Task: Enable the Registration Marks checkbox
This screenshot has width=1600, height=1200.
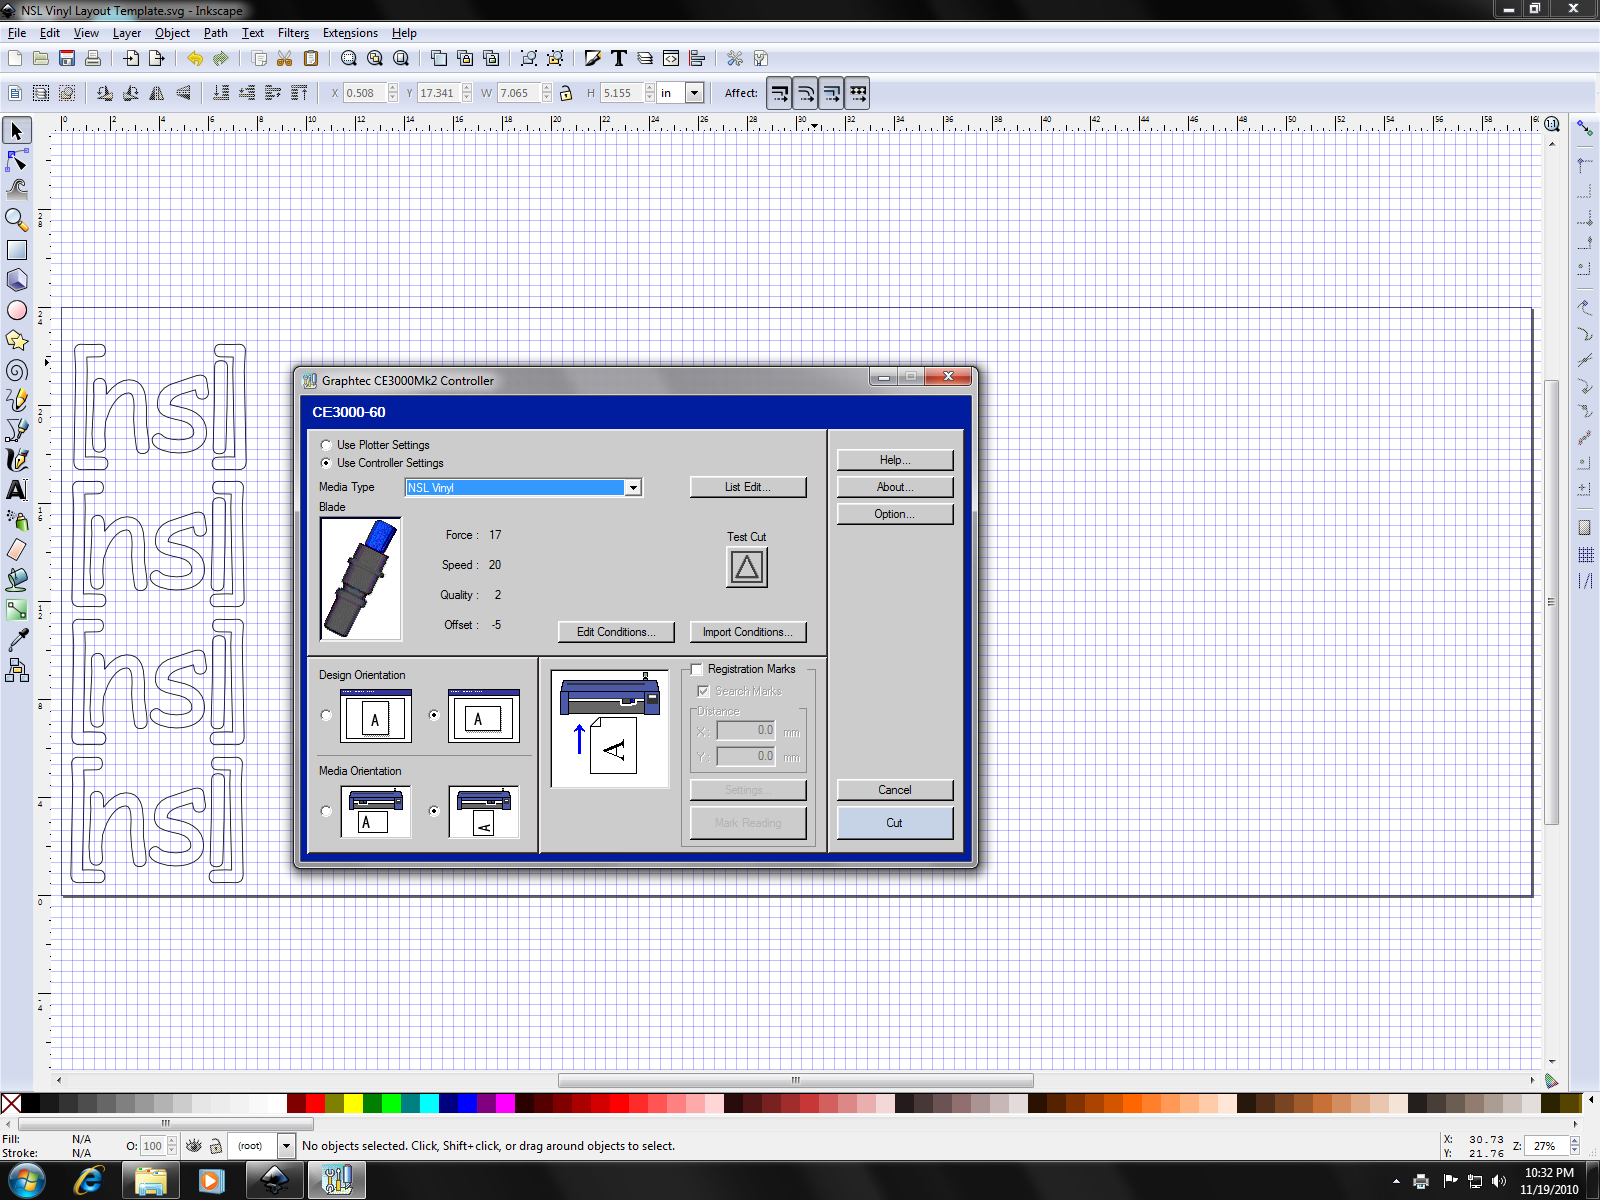Action: pyautogui.click(x=697, y=670)
